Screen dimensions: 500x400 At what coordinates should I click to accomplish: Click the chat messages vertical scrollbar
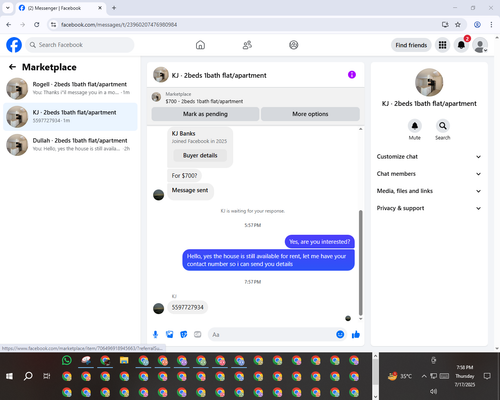(x=360, y=263)
